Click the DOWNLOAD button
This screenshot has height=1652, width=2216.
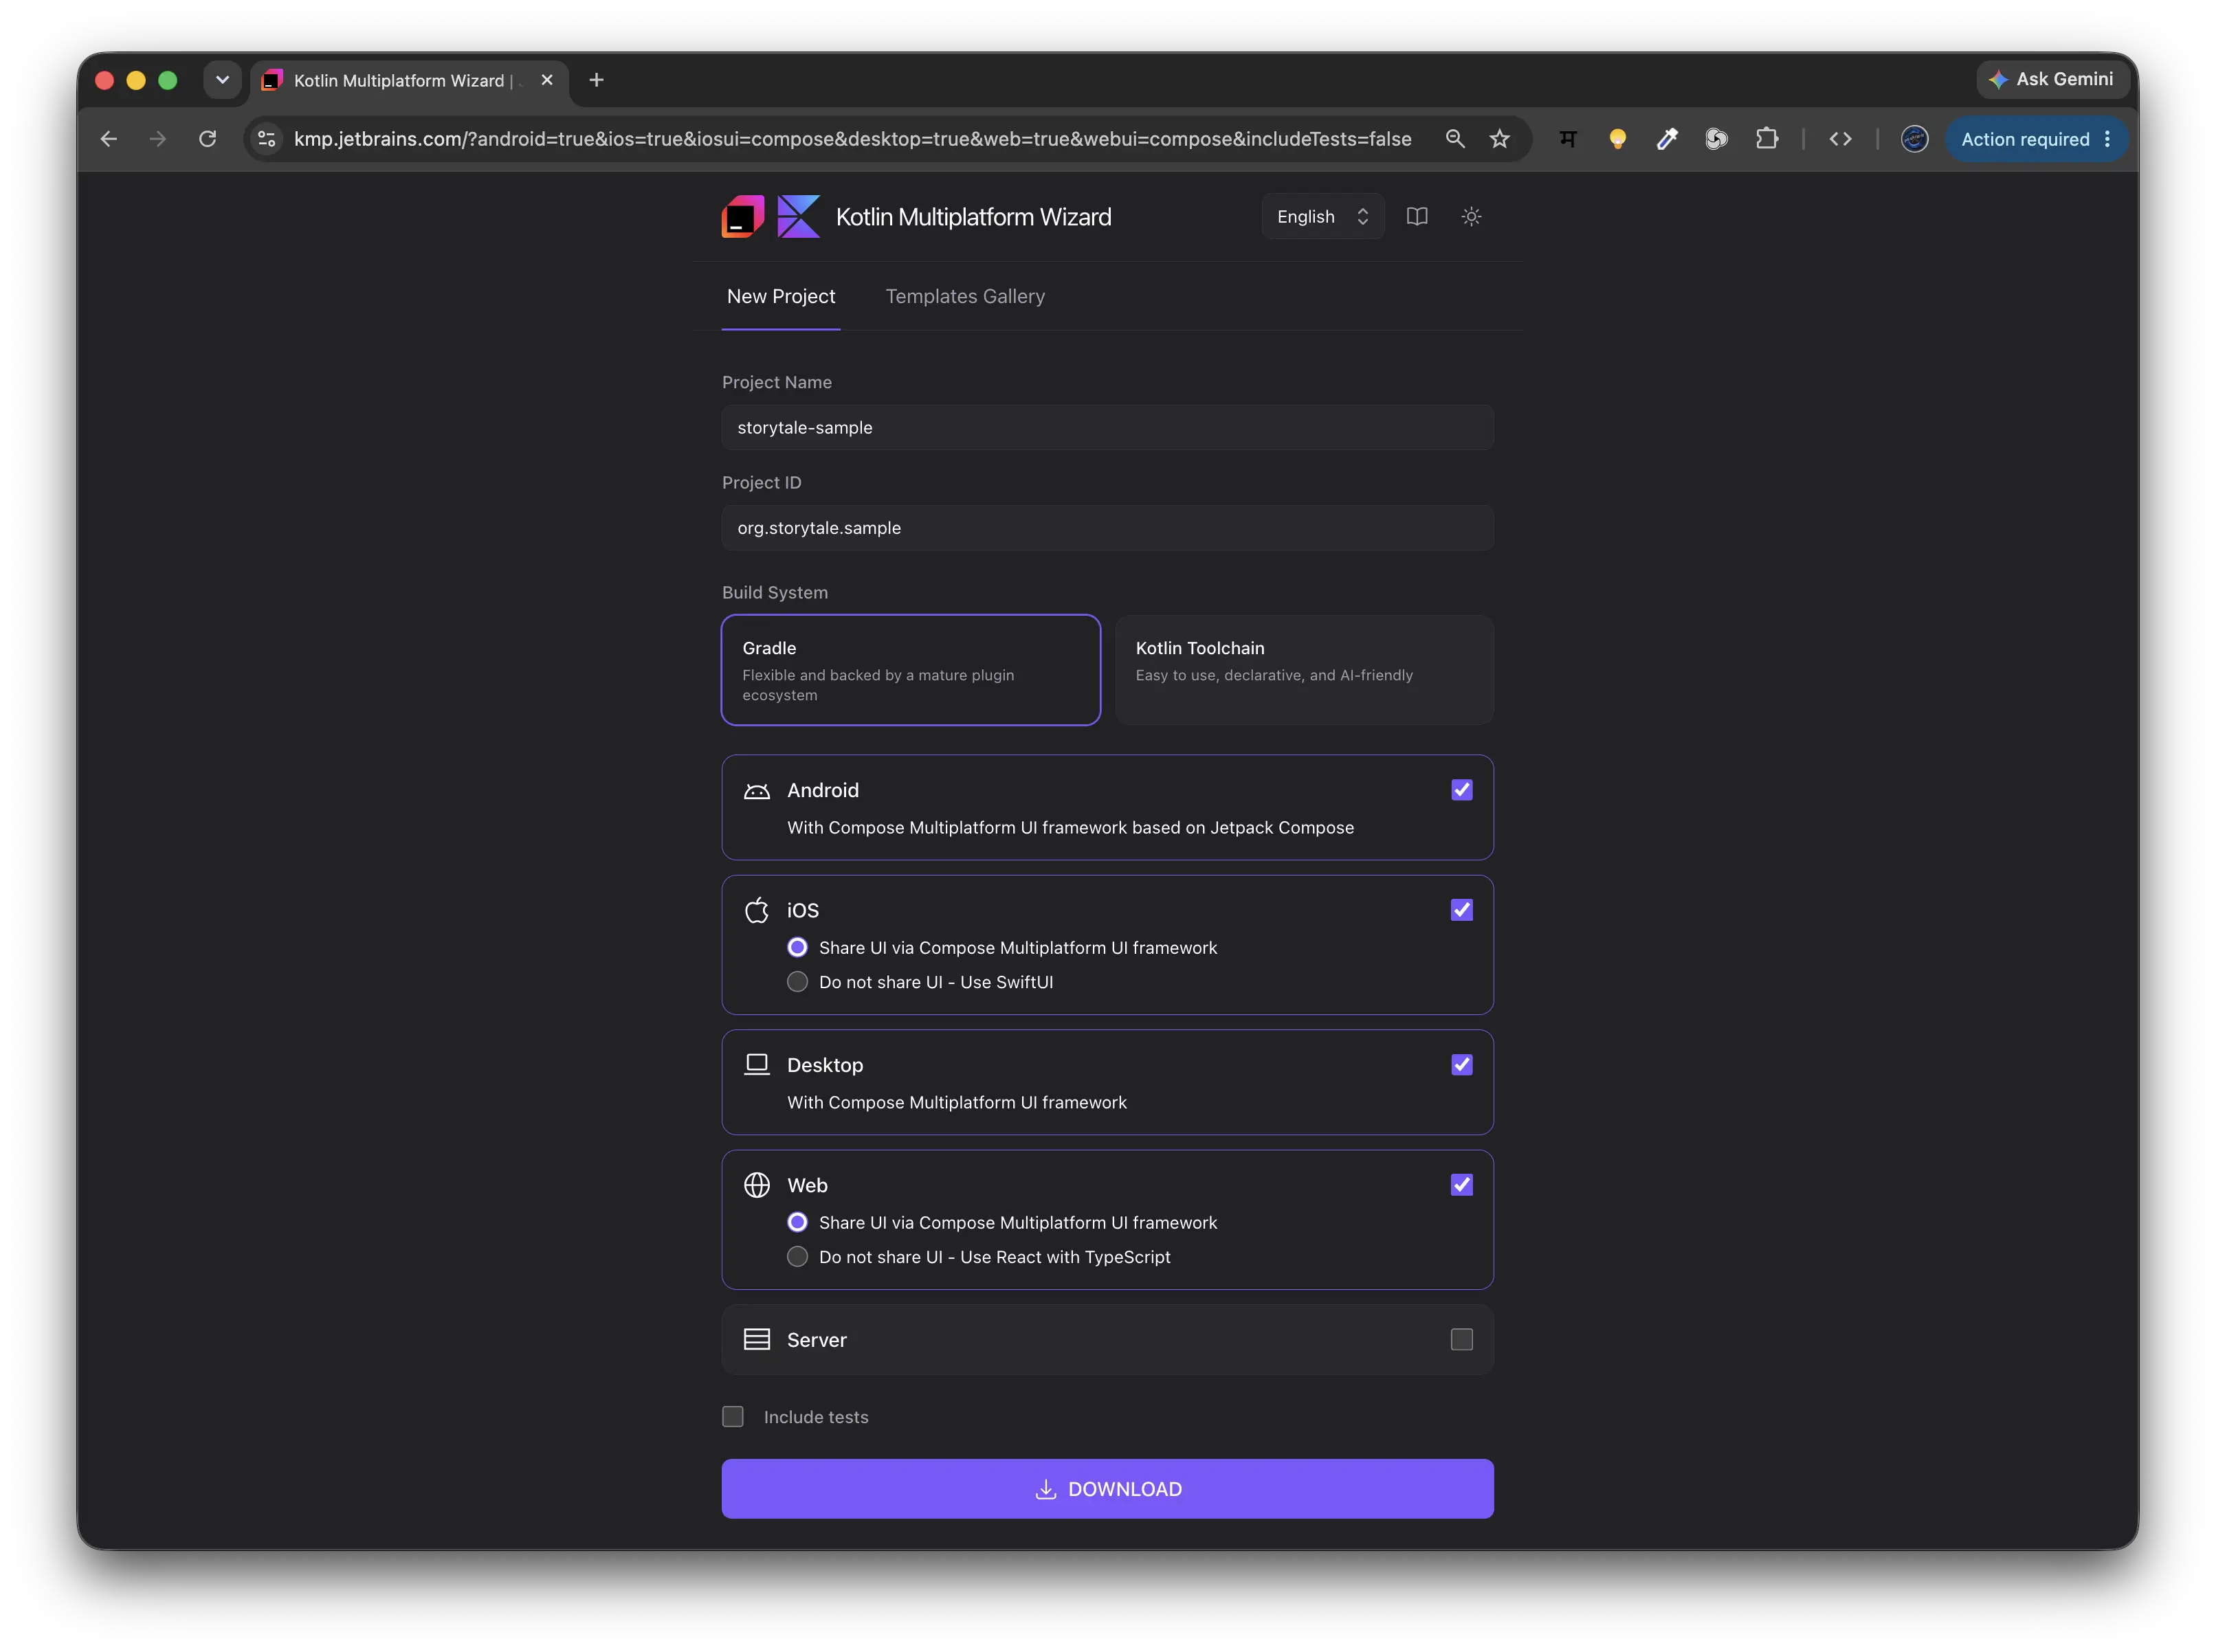[1107, 1489]
